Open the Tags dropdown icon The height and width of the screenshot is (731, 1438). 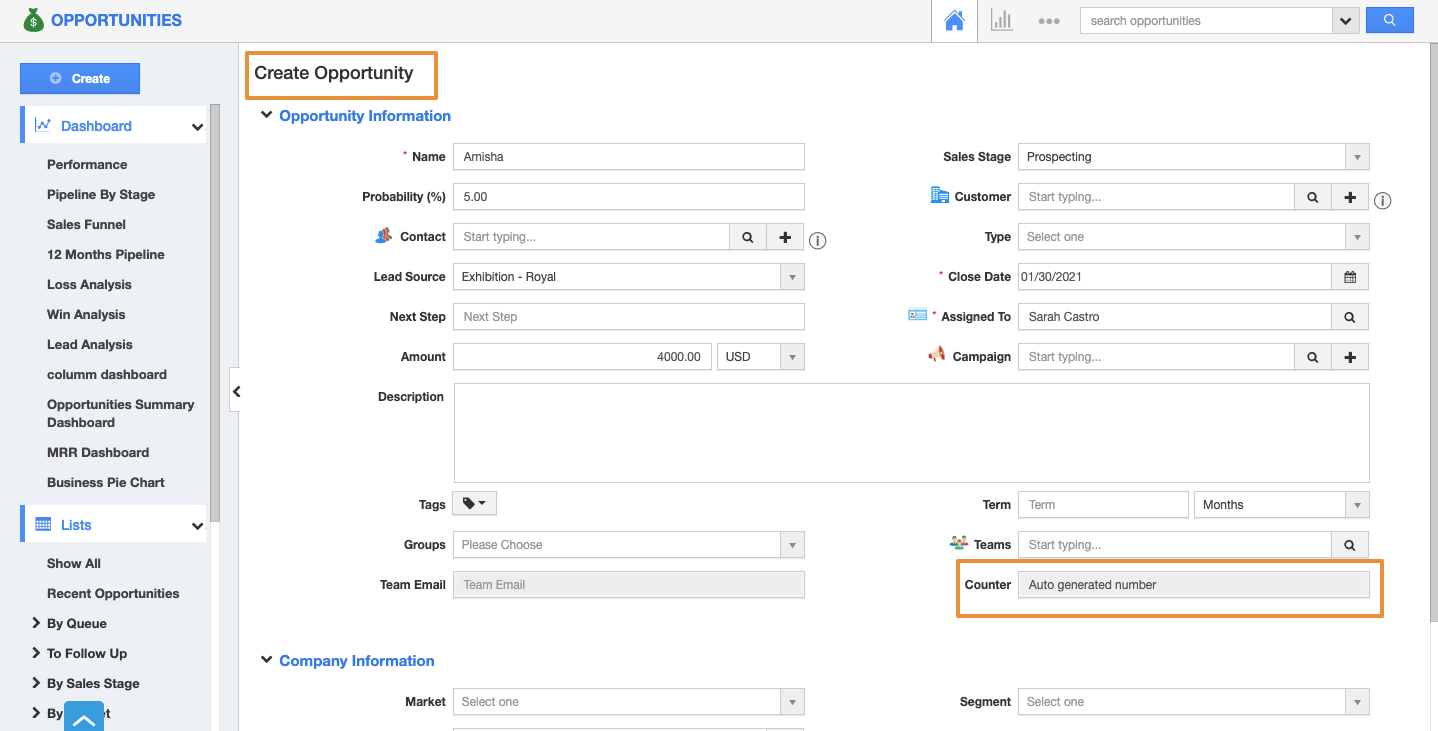point(475,504)
